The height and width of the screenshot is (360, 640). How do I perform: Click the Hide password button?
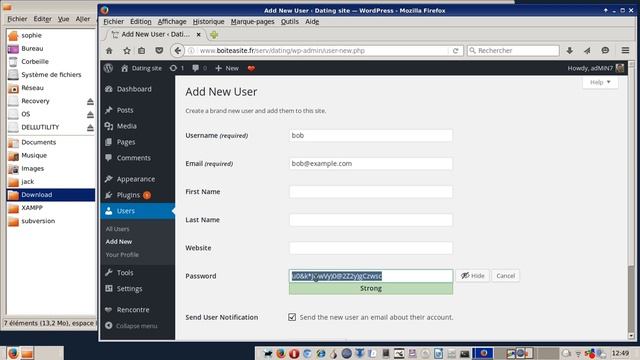point(473,276)
